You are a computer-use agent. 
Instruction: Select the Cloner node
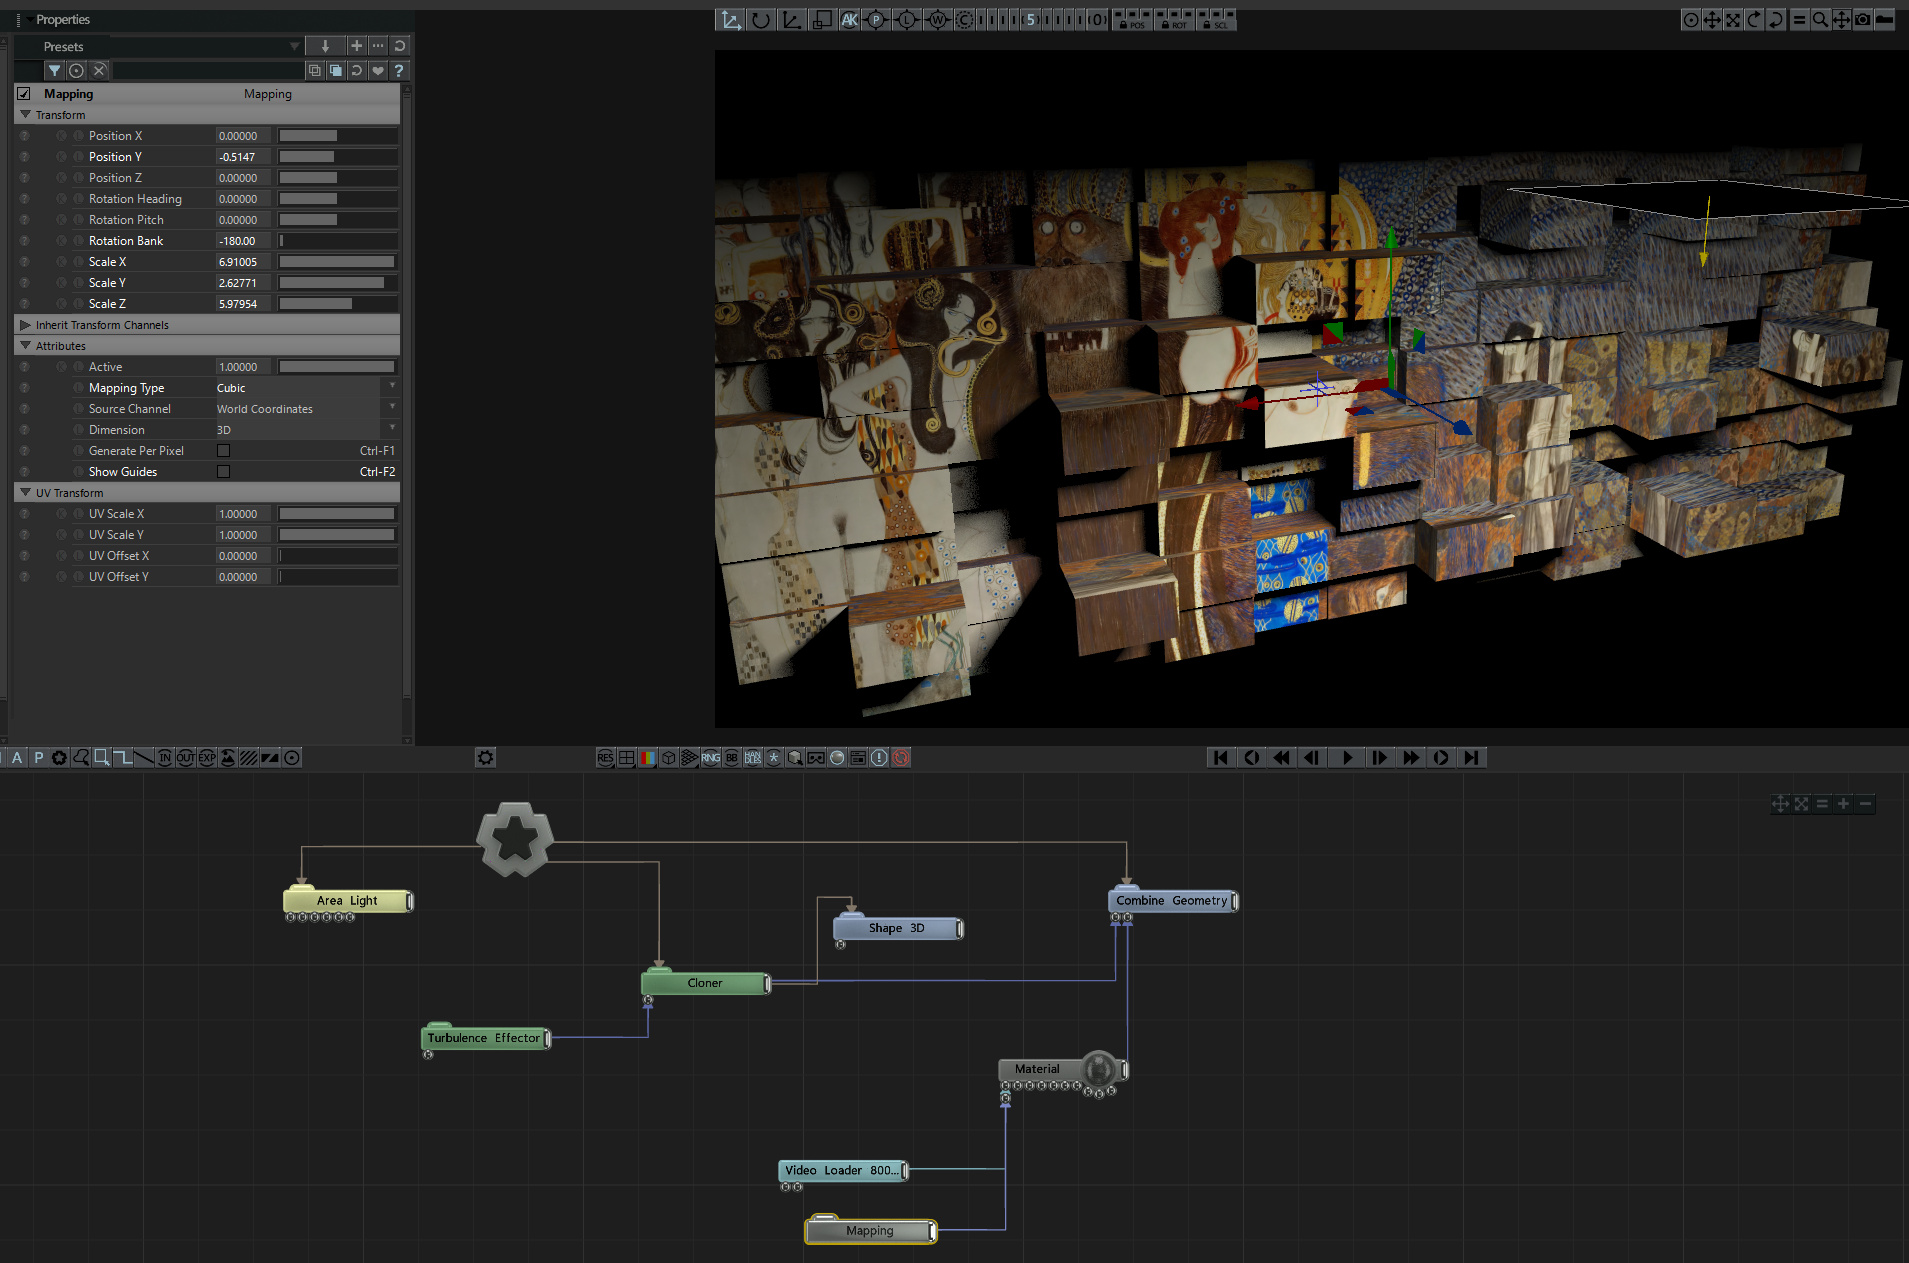coord(705,984)
